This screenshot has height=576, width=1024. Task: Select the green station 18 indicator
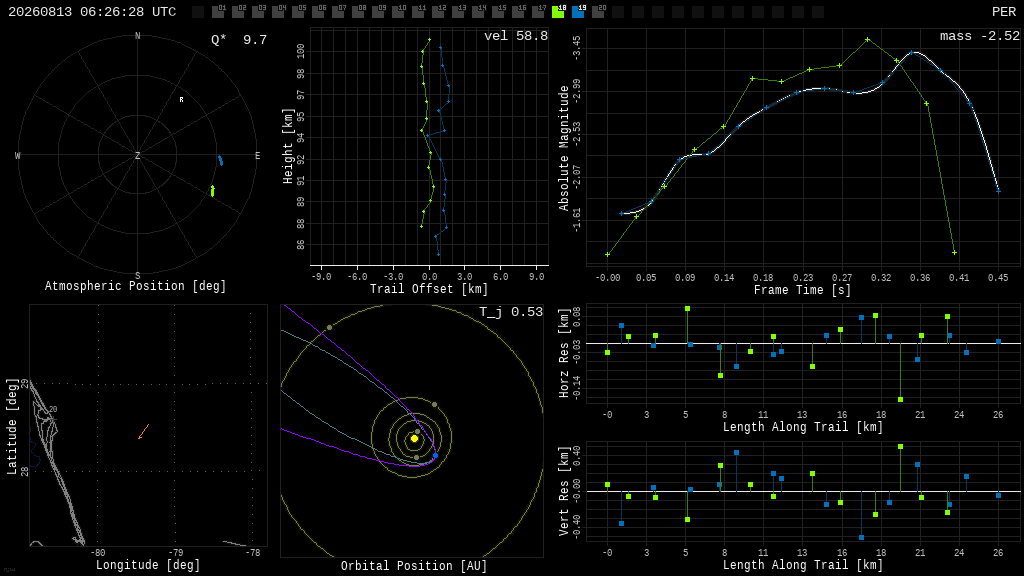click(x=558, y=12)
